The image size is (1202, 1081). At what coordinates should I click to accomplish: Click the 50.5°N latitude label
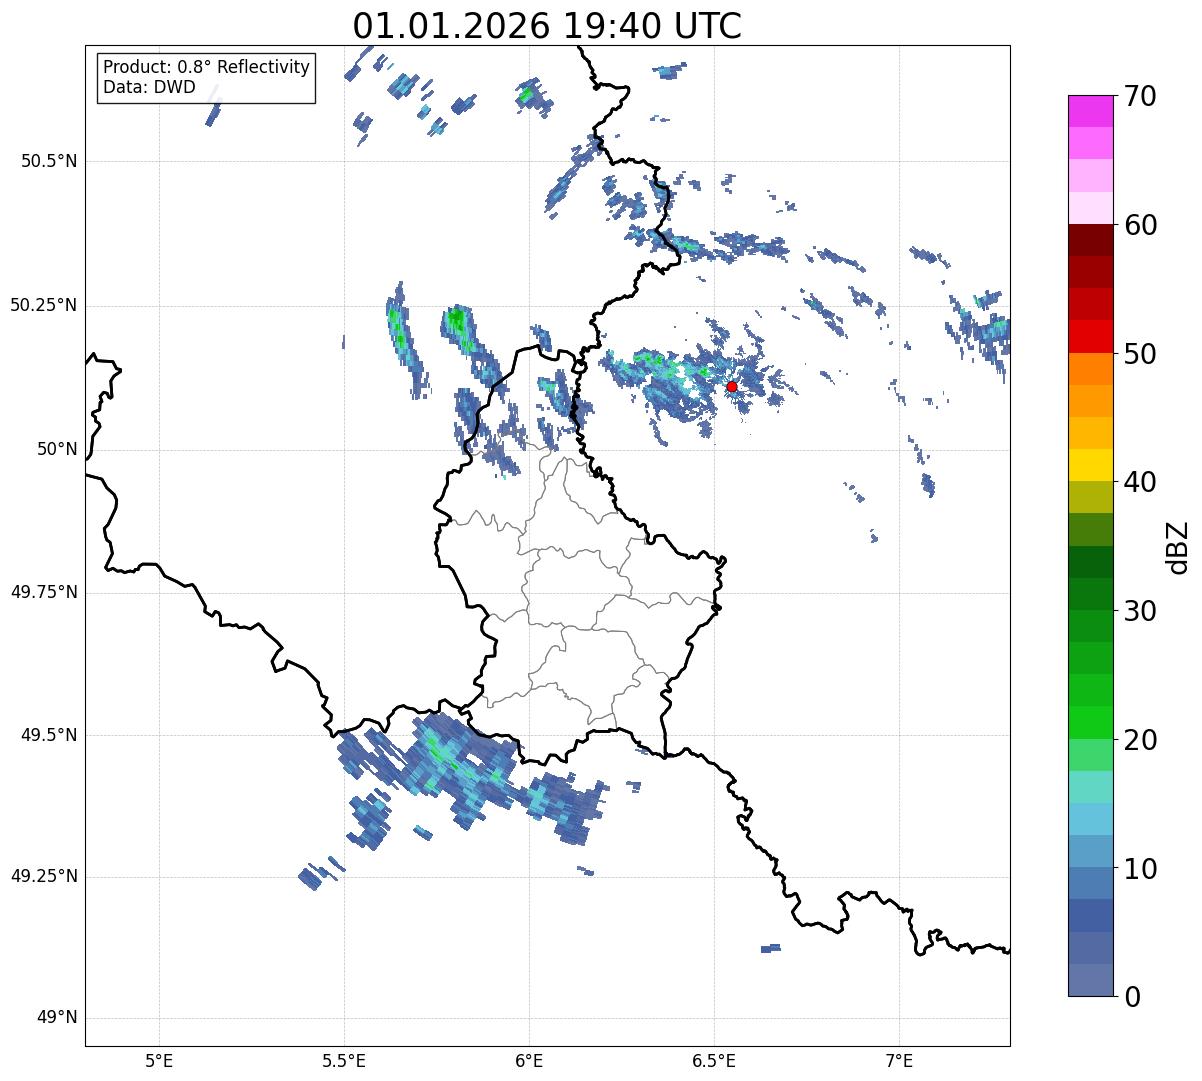49,161
